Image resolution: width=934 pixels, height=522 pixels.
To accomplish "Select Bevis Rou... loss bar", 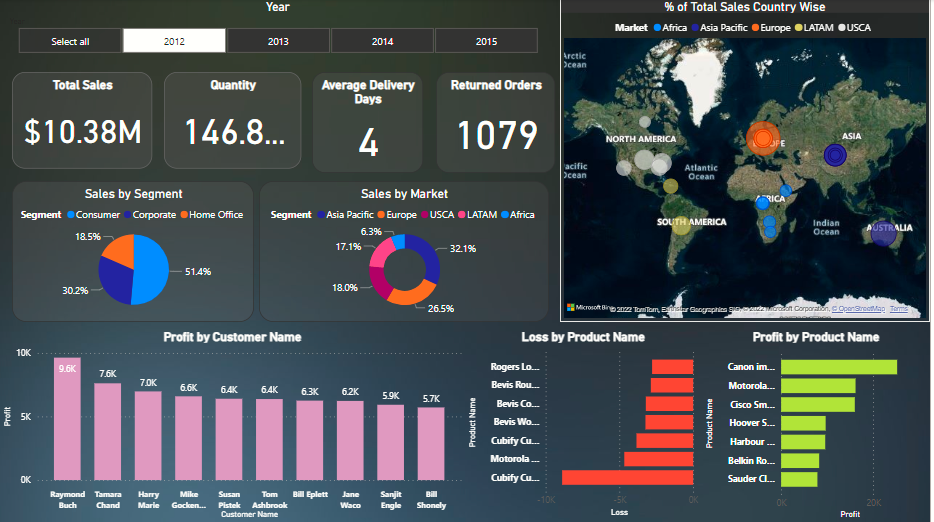I will 672,385.
